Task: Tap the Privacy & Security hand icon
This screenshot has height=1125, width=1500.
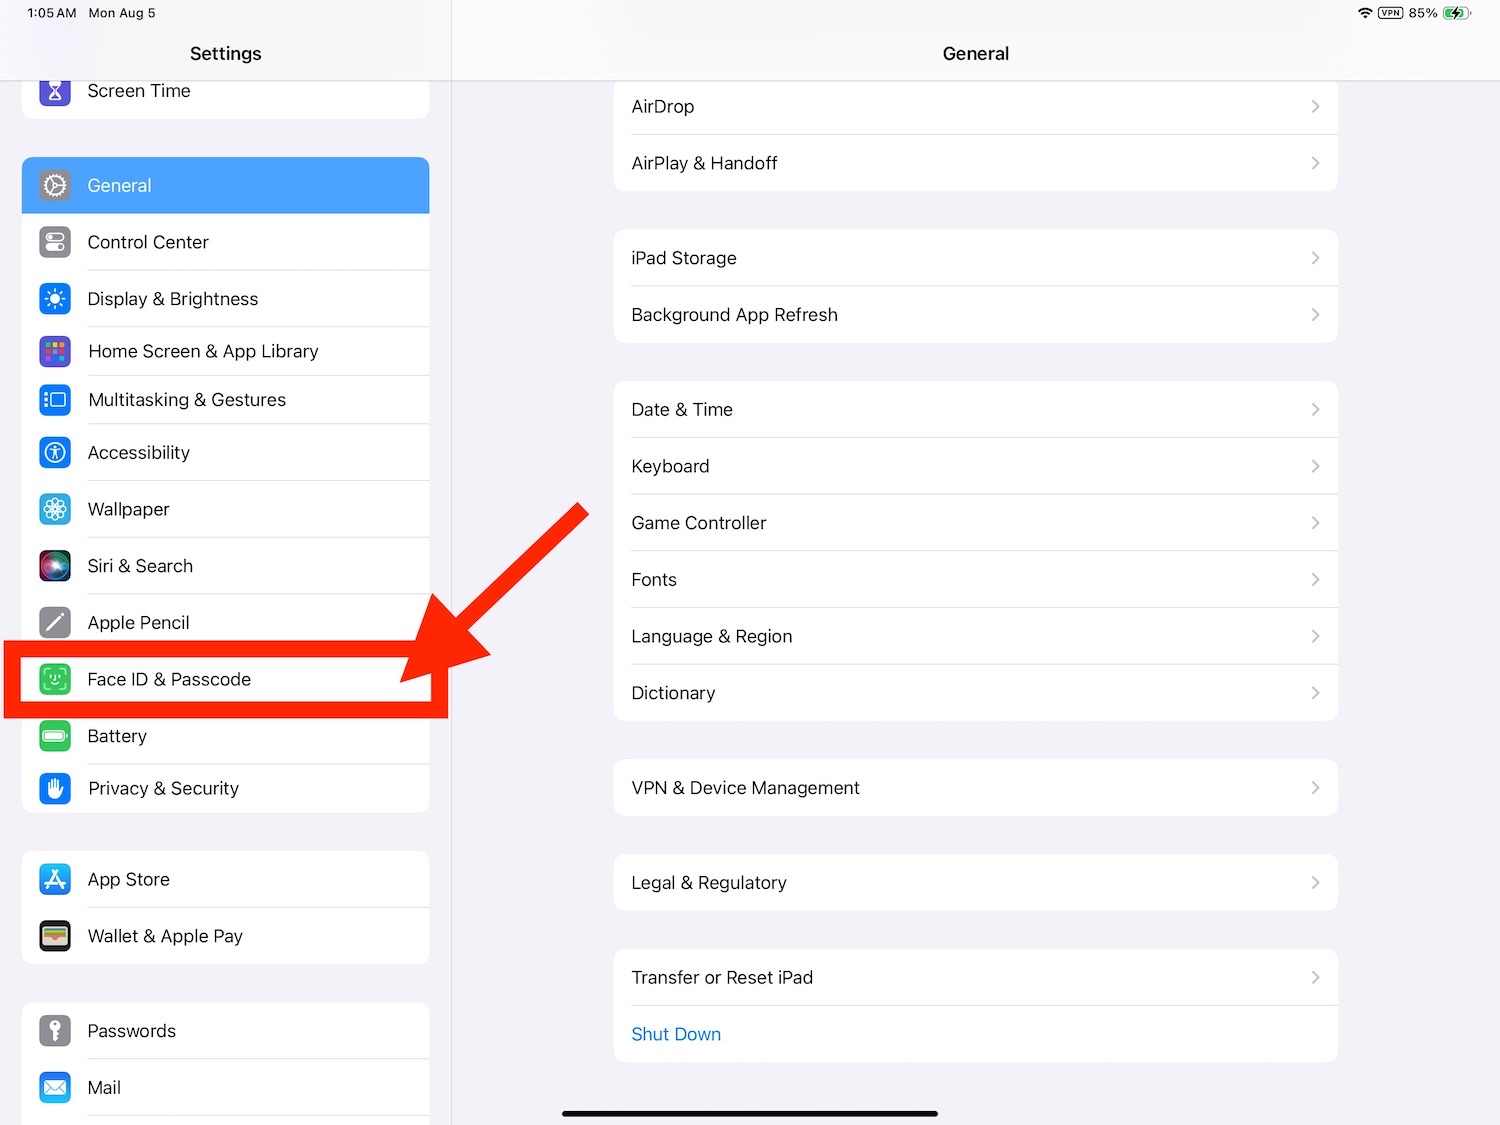Action: tap(55, 788)
